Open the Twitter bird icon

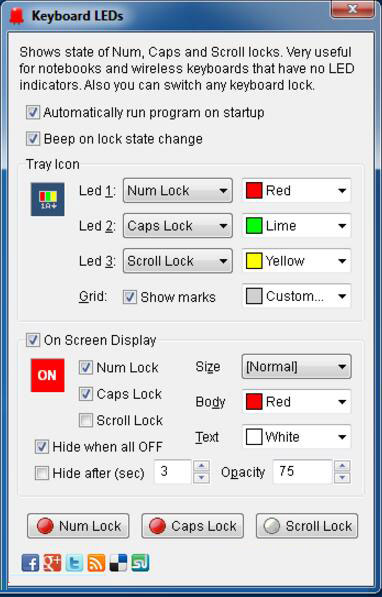pos(74,563)
